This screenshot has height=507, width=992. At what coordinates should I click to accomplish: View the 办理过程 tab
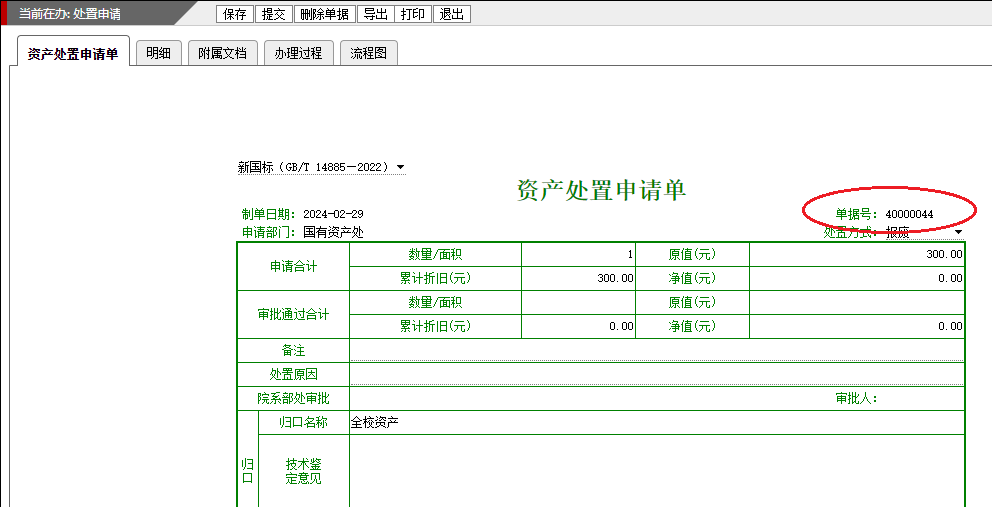[x=298, y=53]
